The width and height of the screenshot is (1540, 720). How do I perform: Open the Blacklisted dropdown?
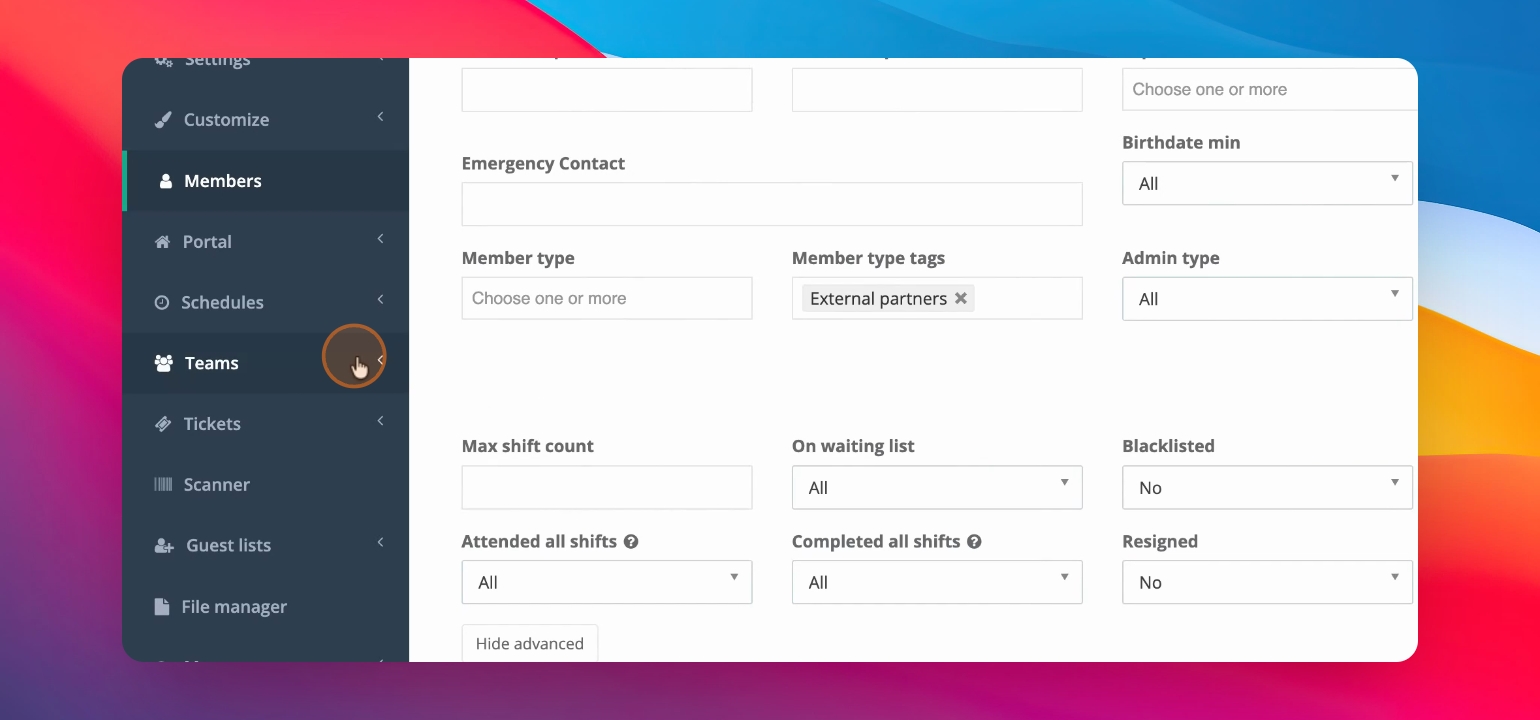pyautogui.click(x=1267, y=487)
